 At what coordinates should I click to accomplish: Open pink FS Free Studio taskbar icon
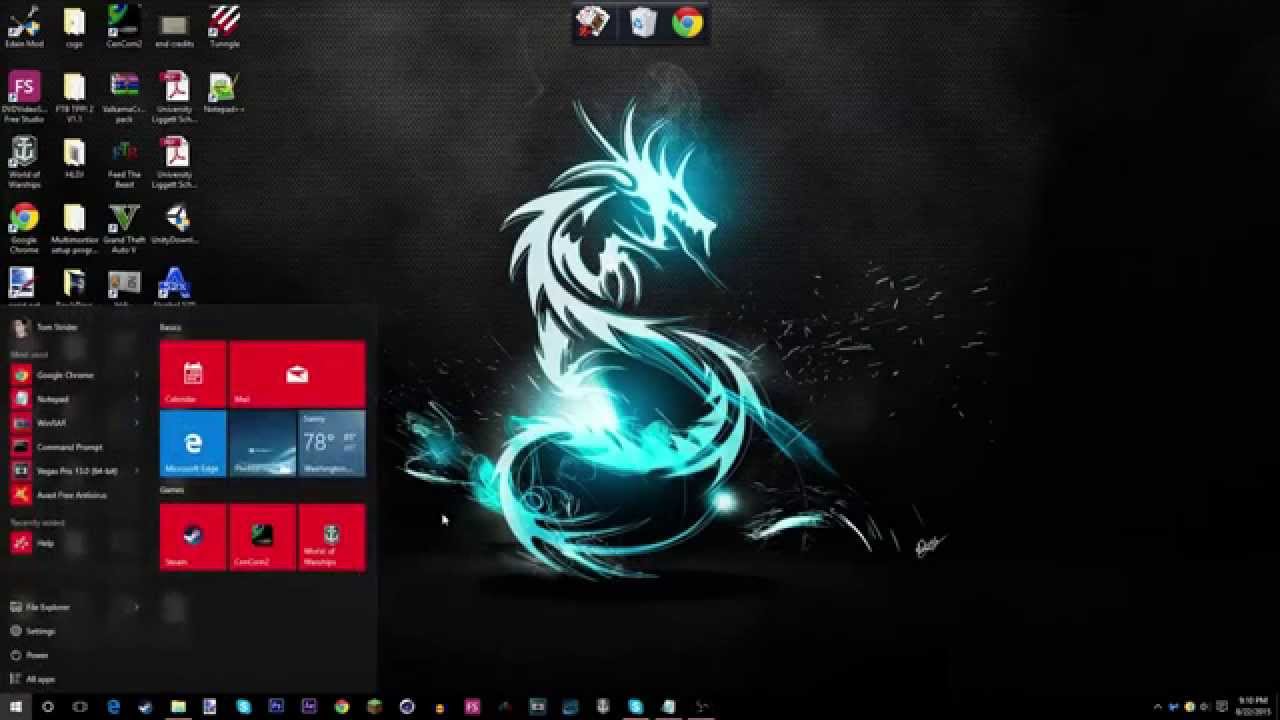[472, 707]
